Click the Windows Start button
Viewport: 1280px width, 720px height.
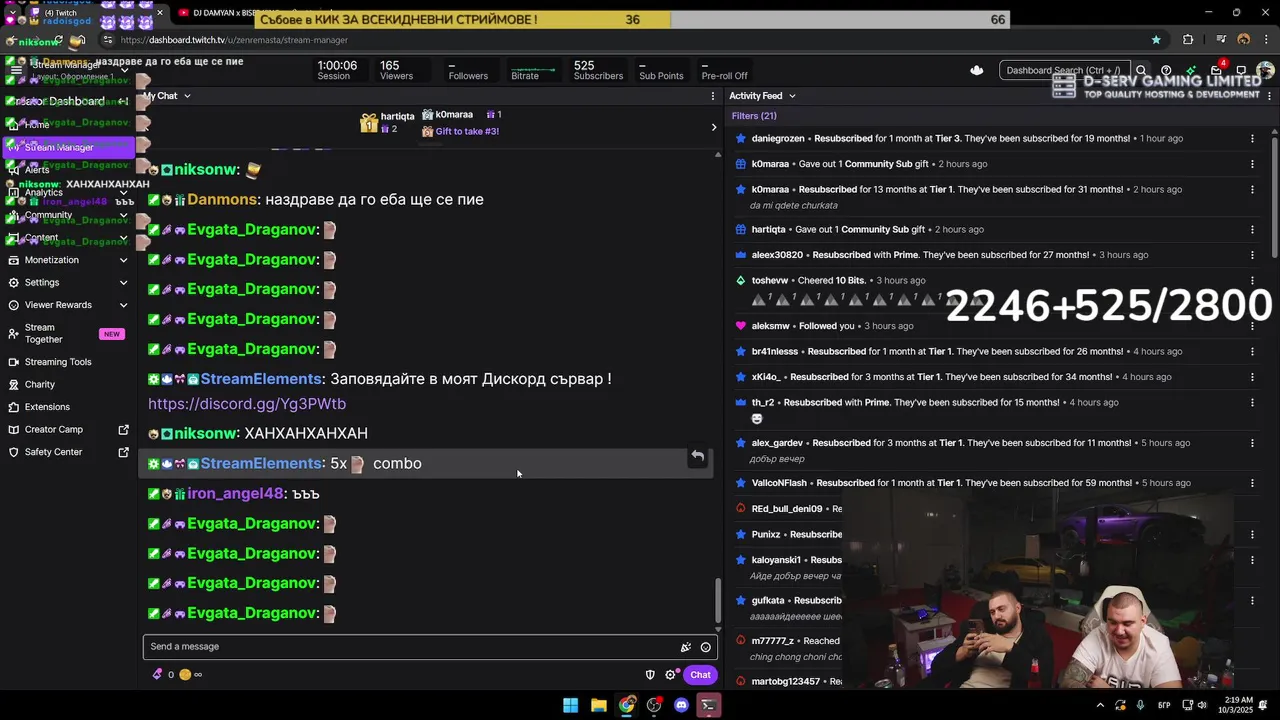[570, 705]
